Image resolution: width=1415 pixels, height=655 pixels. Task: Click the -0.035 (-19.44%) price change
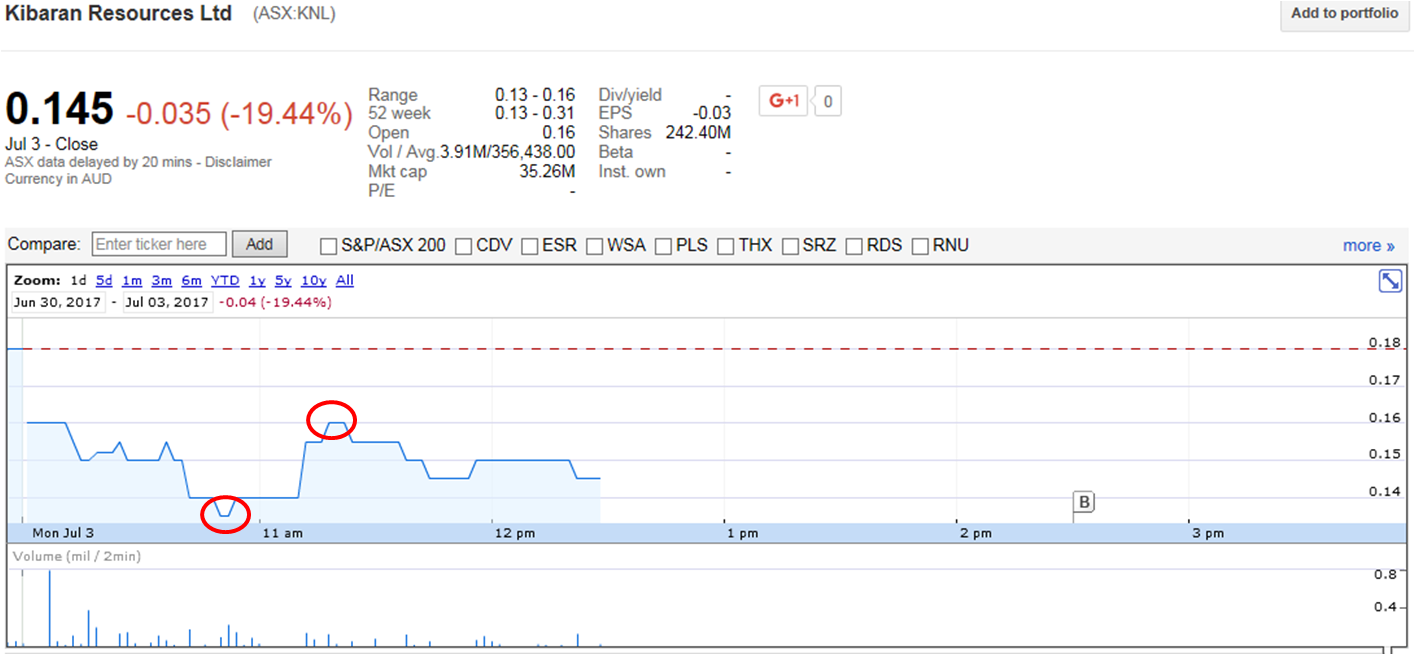(240, 114)
